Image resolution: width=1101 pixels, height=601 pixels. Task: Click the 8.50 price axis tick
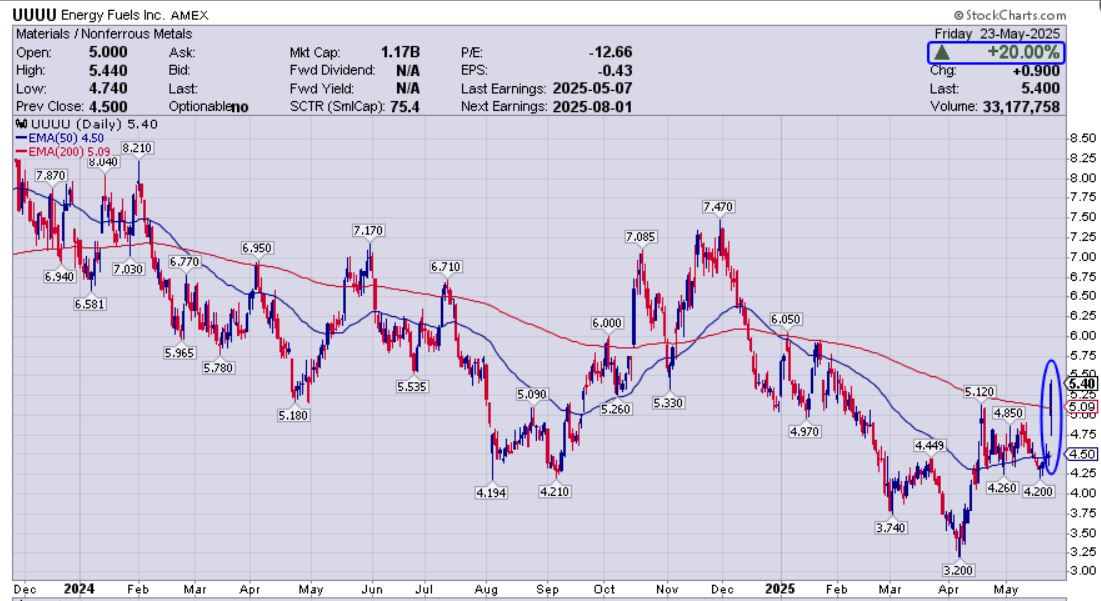tap(1084, 138)
